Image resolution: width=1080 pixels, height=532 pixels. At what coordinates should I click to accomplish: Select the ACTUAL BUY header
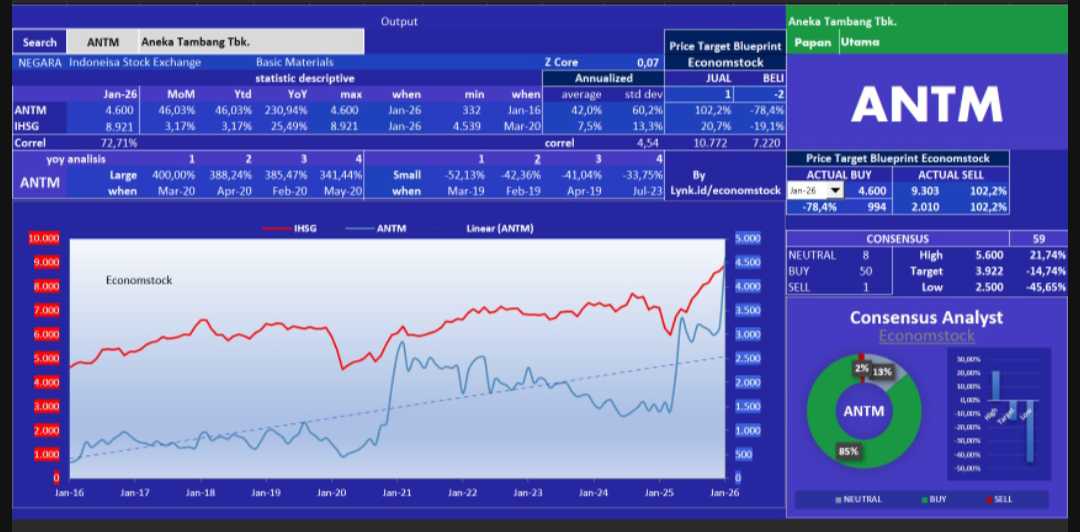pos(838,175)
